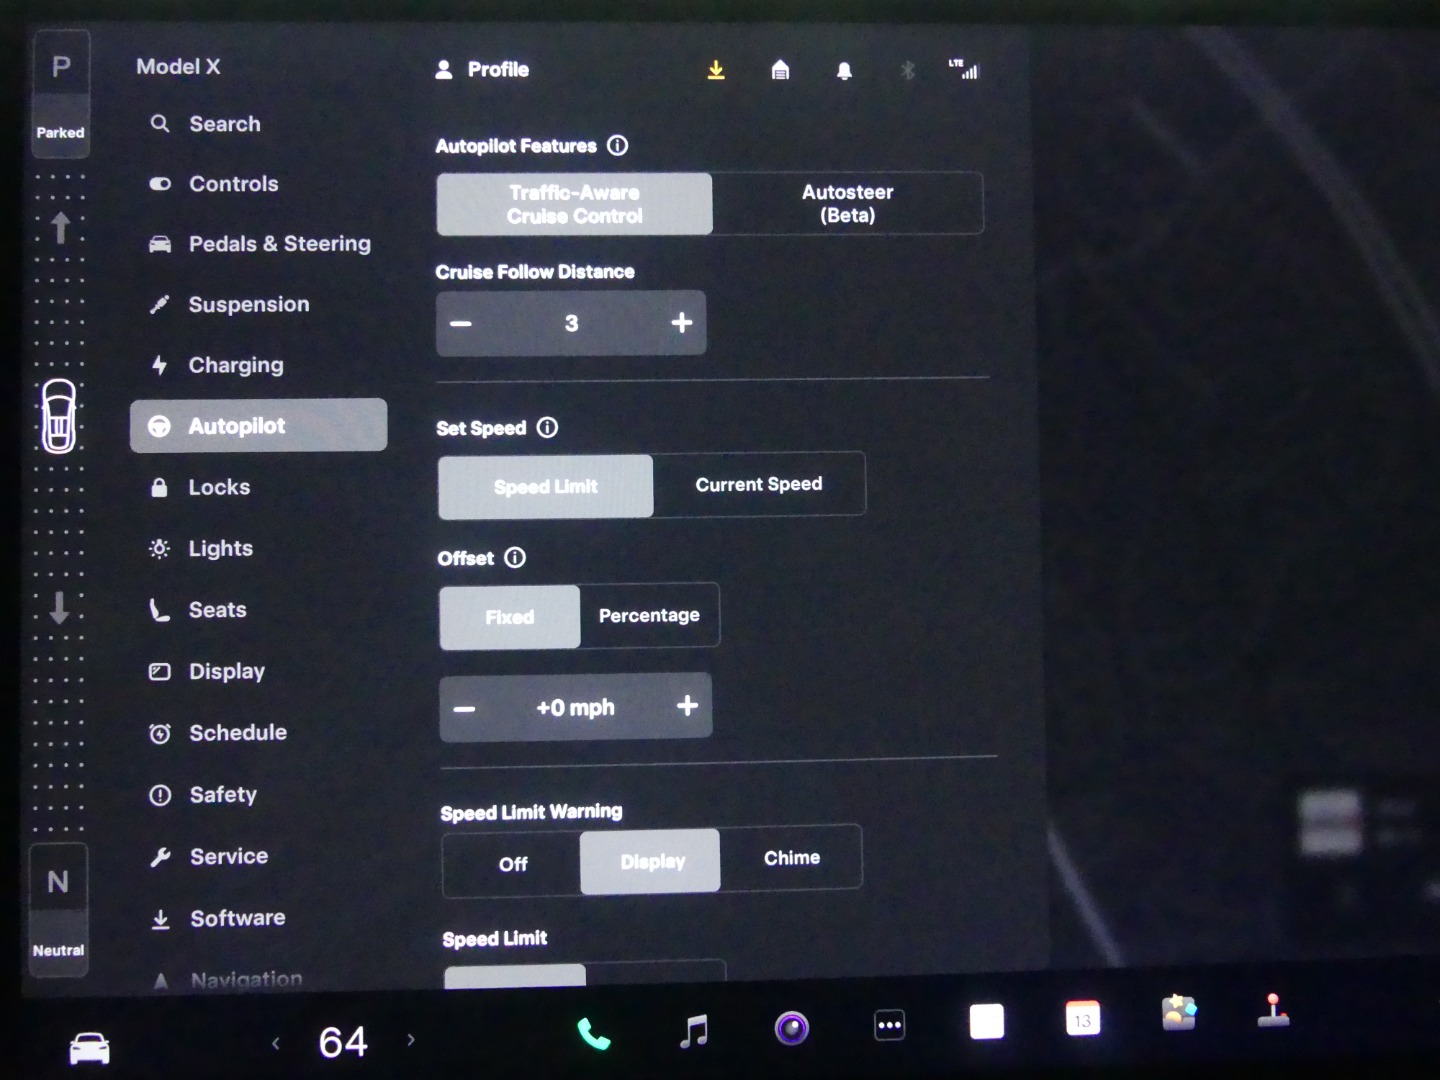Viewport: 1440px width, 1080px height.
Task: Increase temperature with right chevron
Action: coord(411,1040)
